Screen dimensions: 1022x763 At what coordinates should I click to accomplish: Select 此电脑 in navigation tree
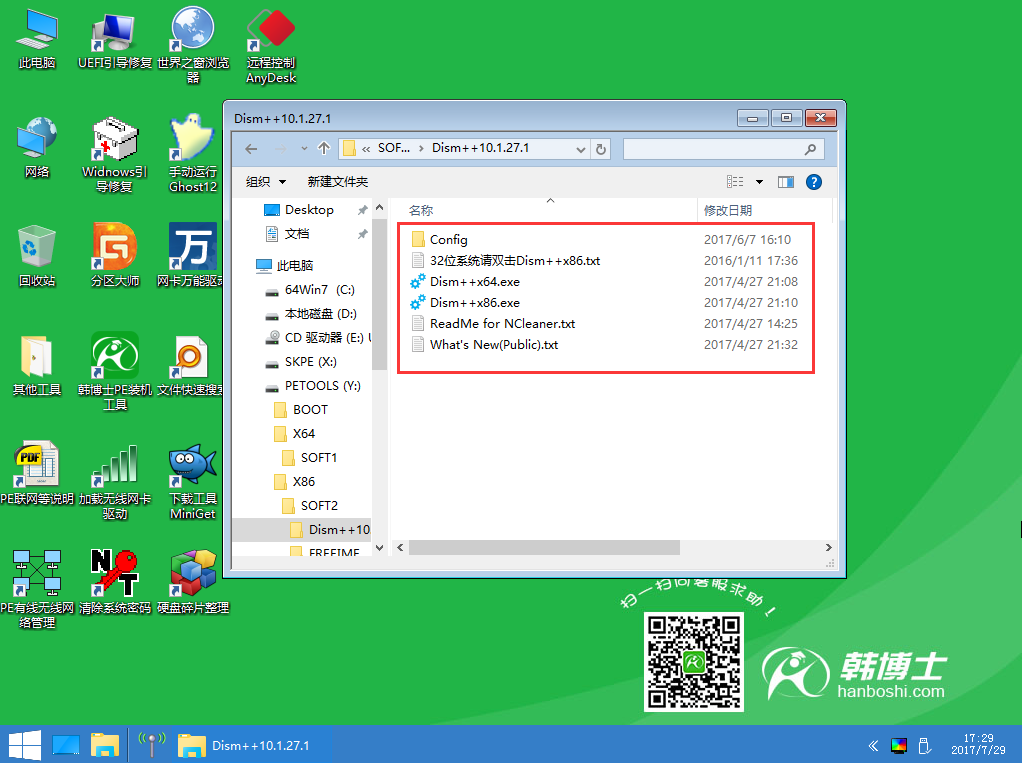[295, 266]
